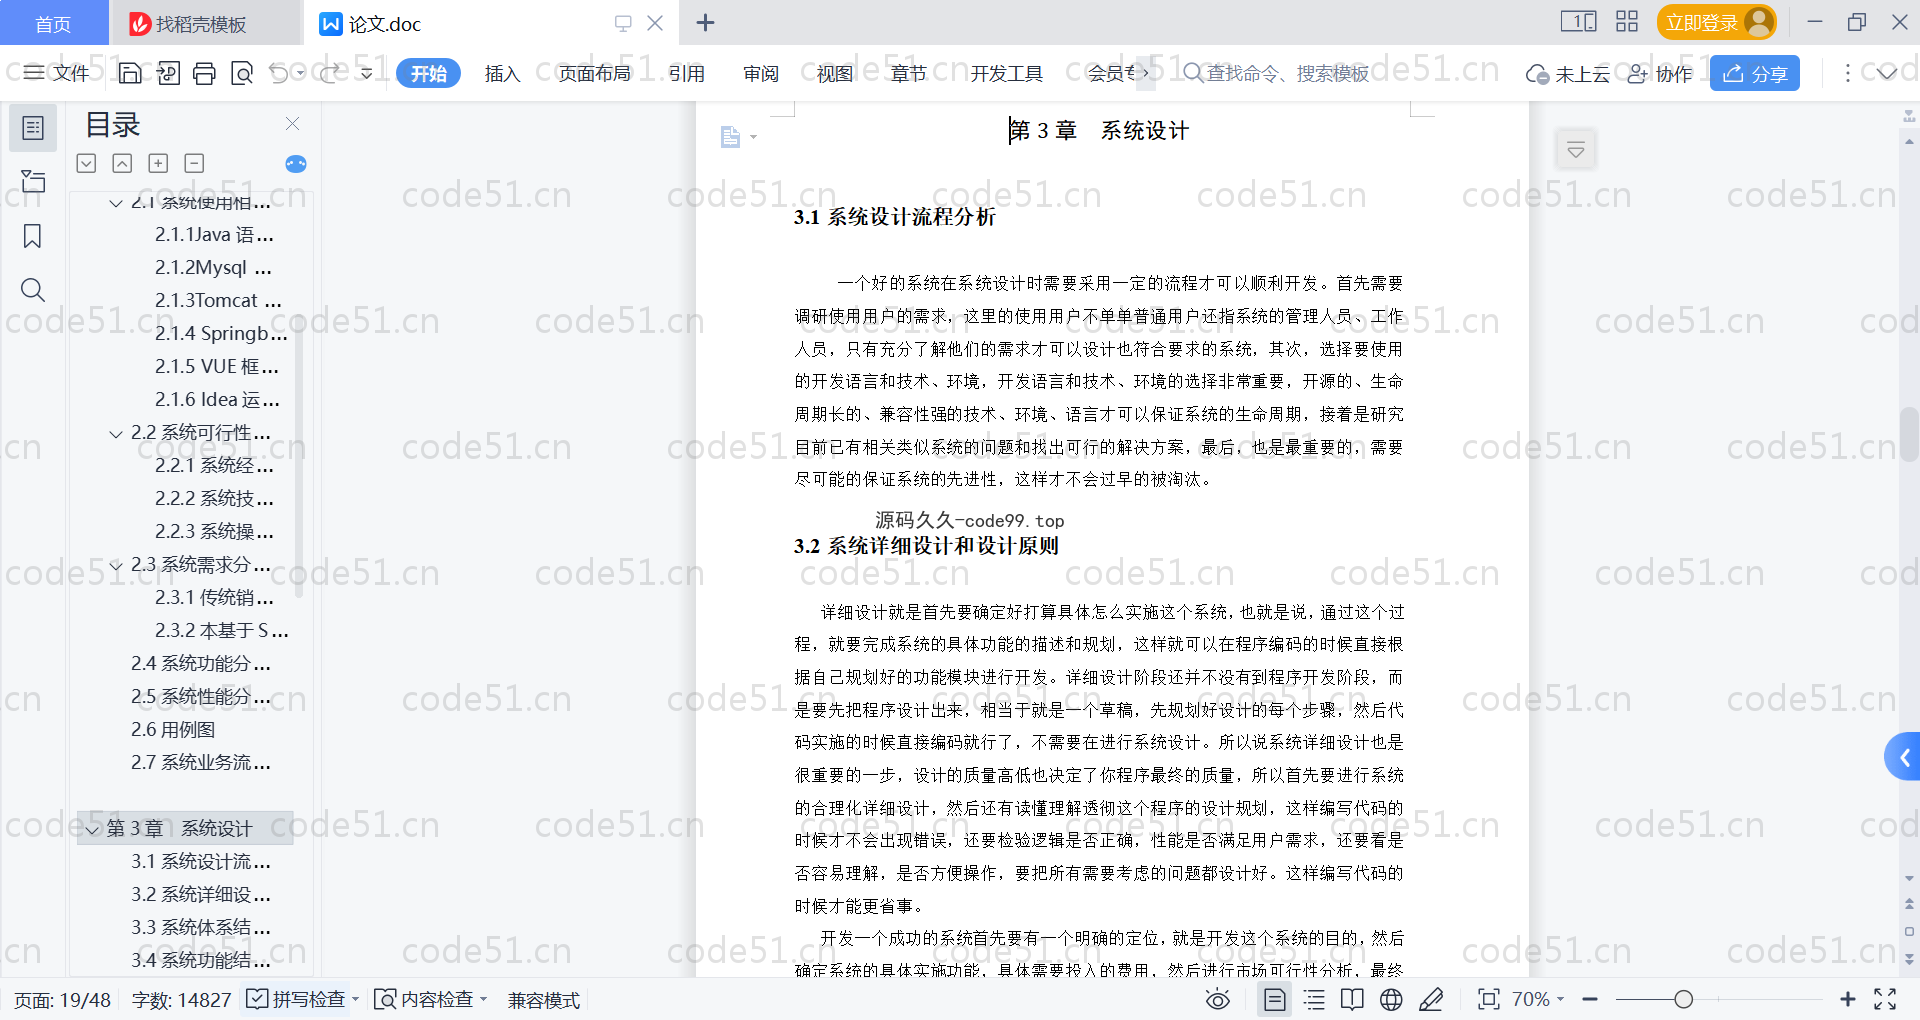Click the 分享 share button

click(1755, 73)
